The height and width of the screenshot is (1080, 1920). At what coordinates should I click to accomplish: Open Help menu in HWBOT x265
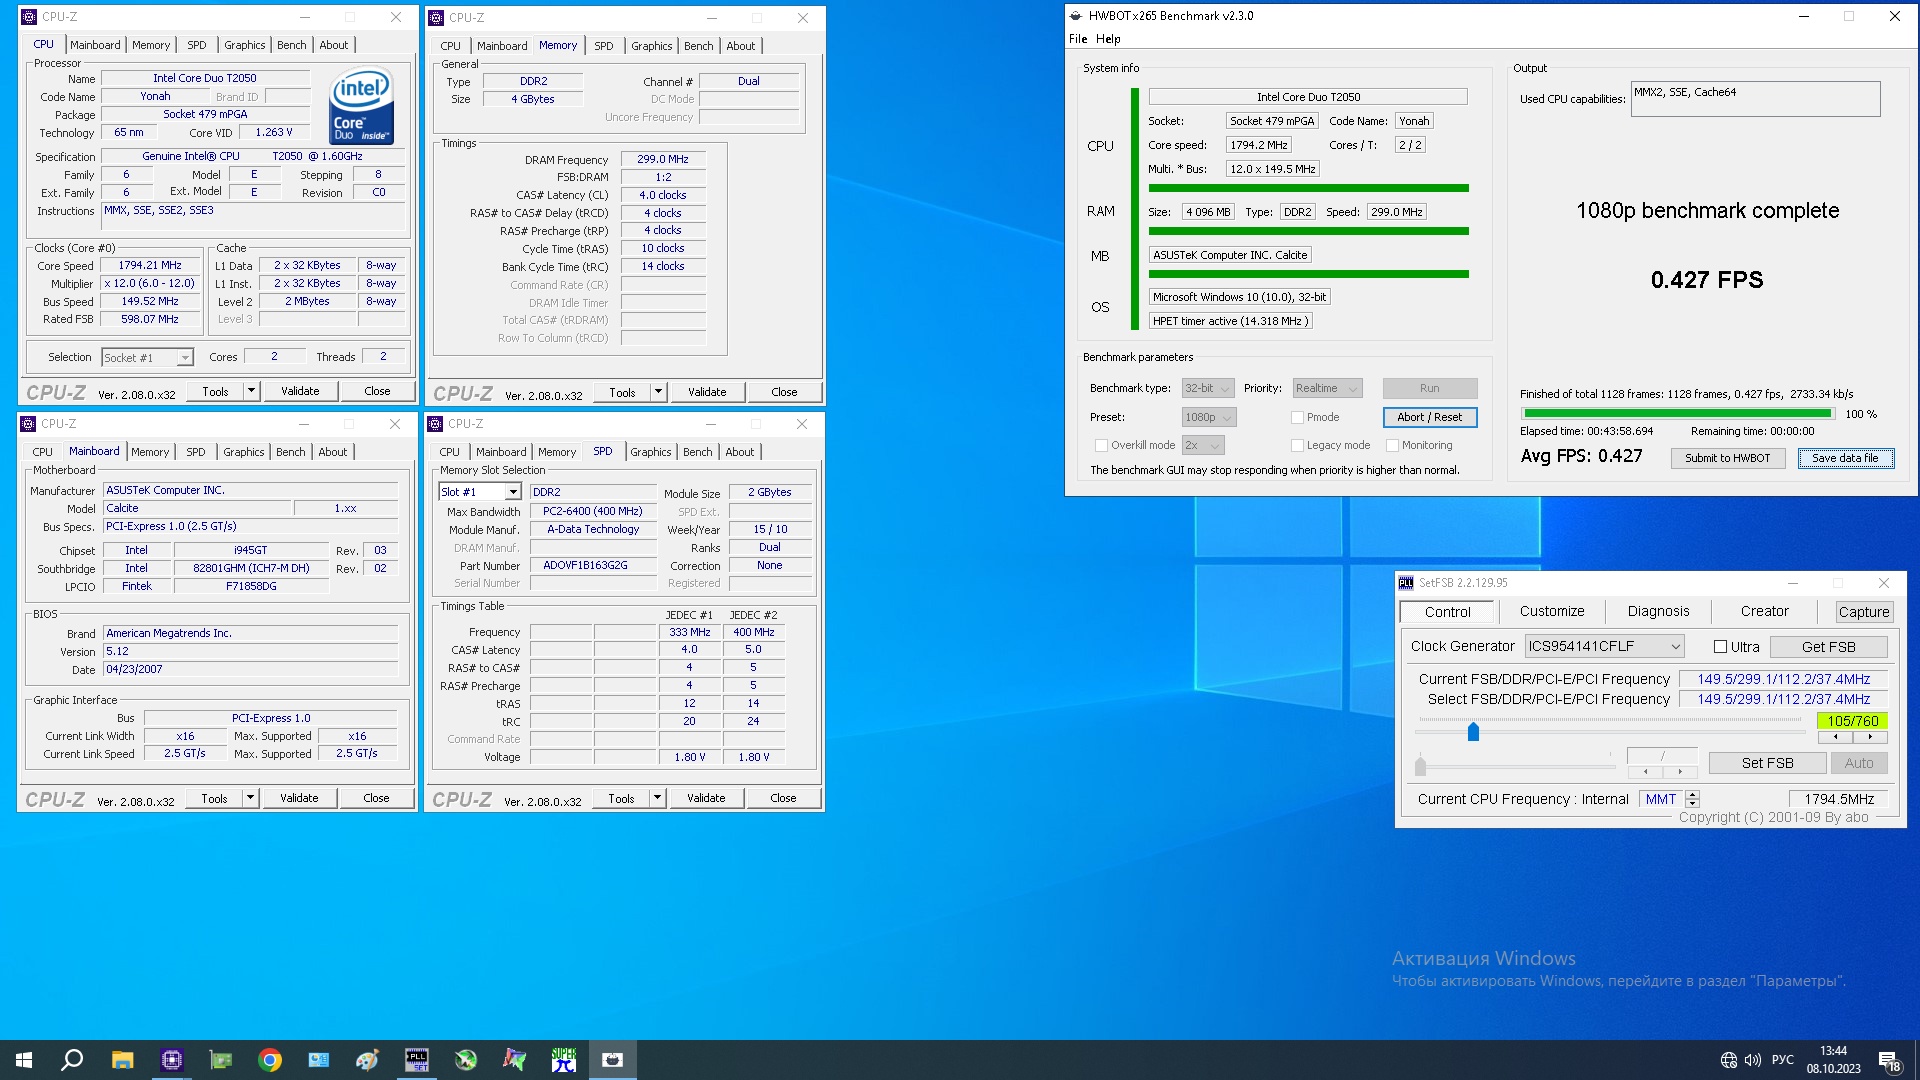click(1108, 39)
